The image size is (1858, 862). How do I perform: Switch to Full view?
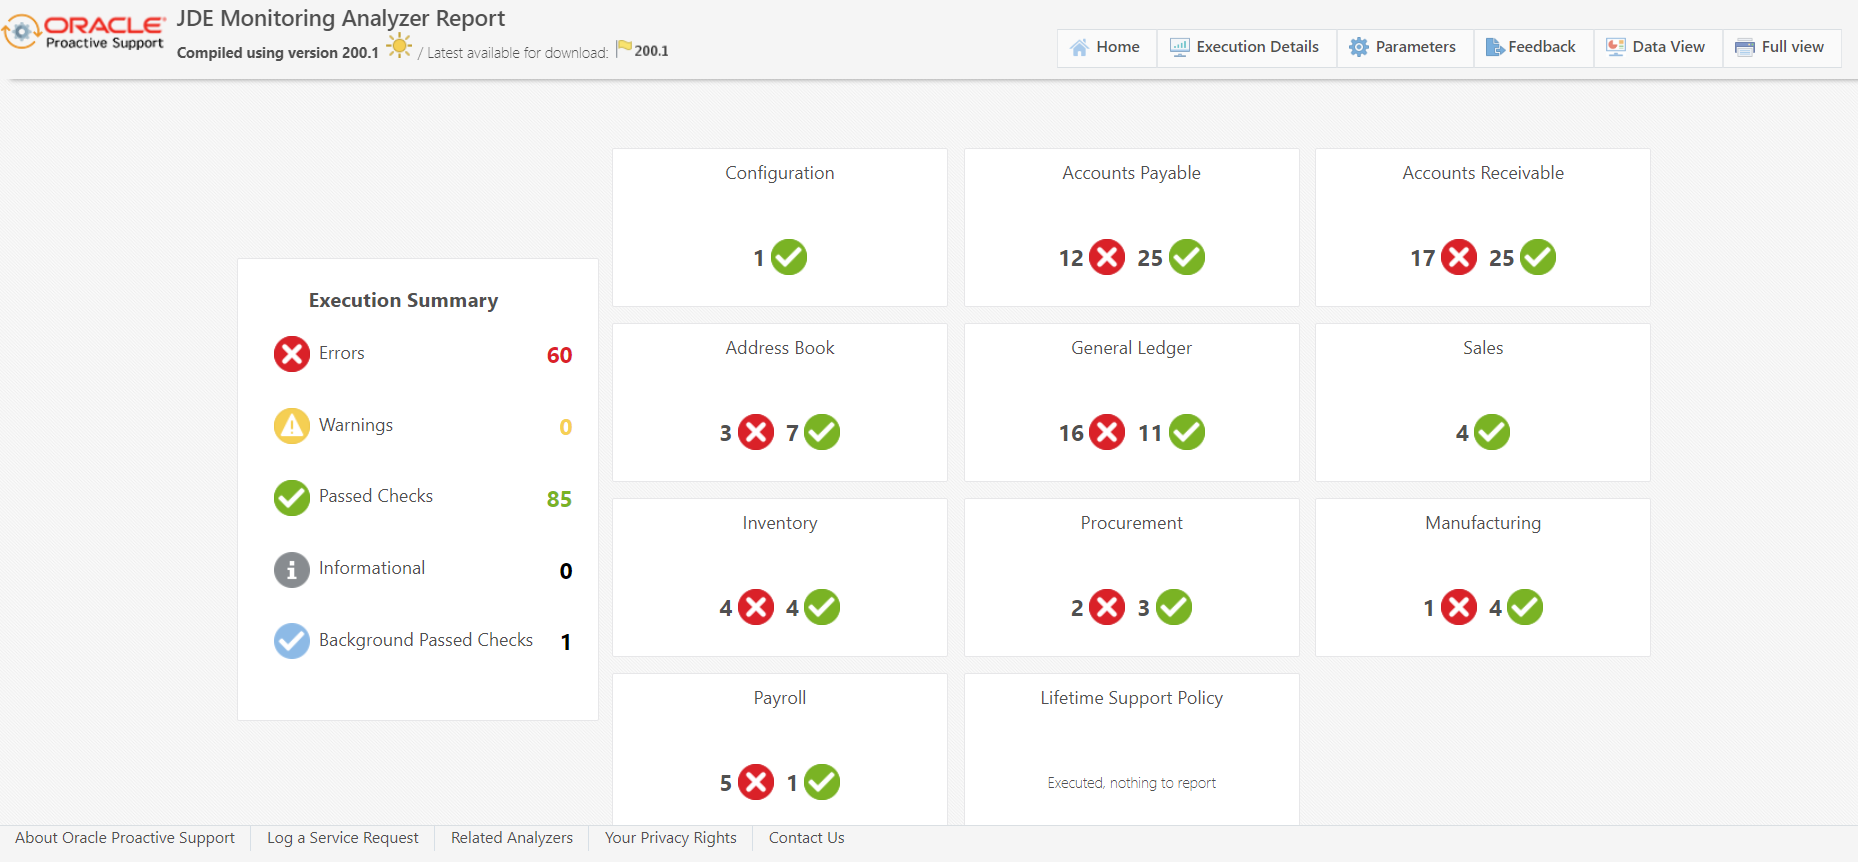coord(1782,48)
